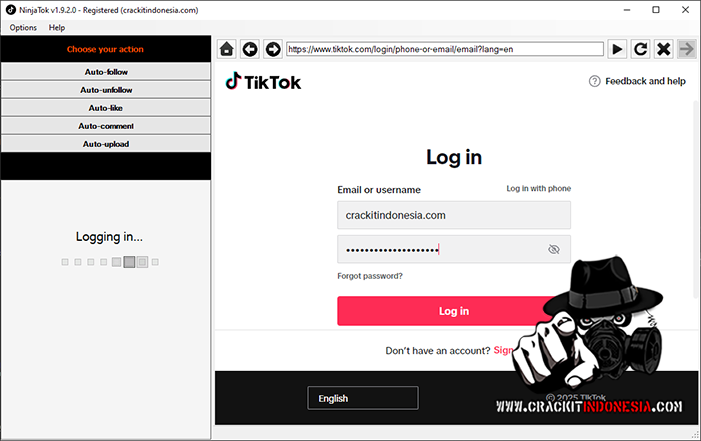Open the Options menu

[x=23, y=27]
